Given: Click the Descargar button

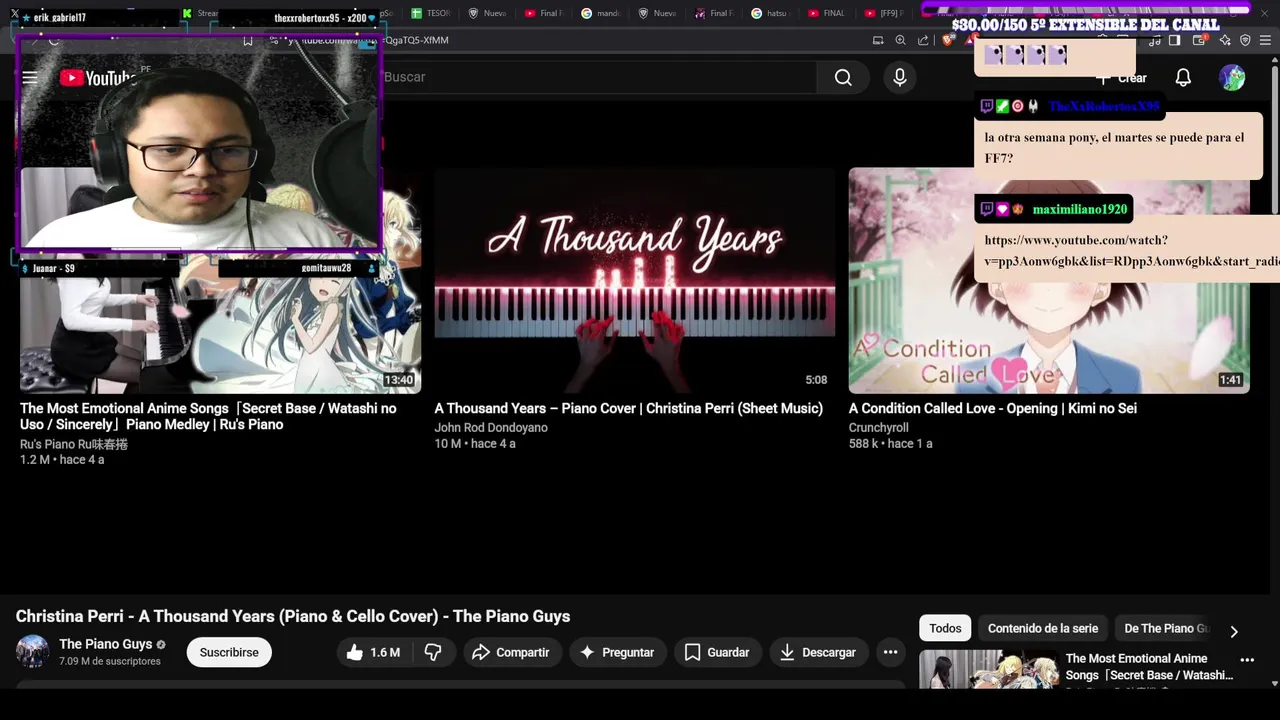Looking at the screenshot, I should [x=818, y=652].
